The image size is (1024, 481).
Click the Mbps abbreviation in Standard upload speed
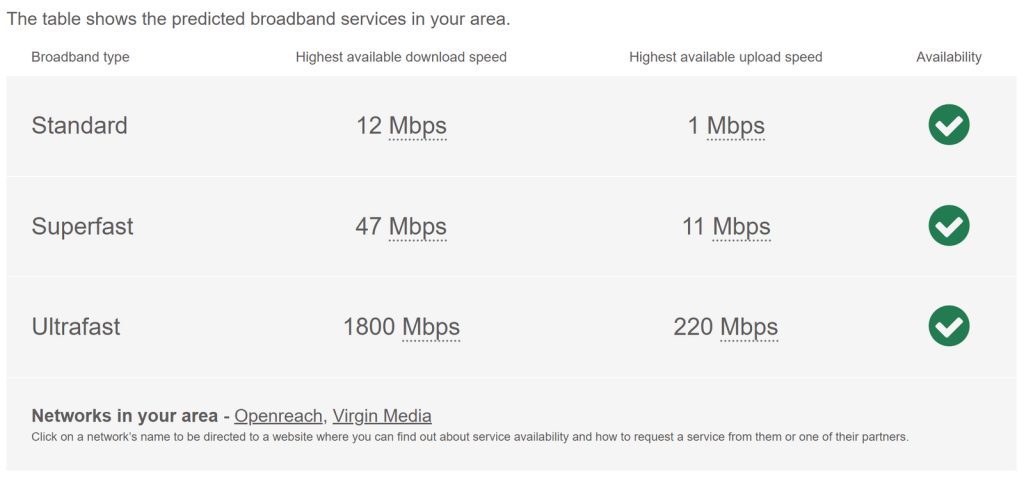tap(735, 126)
